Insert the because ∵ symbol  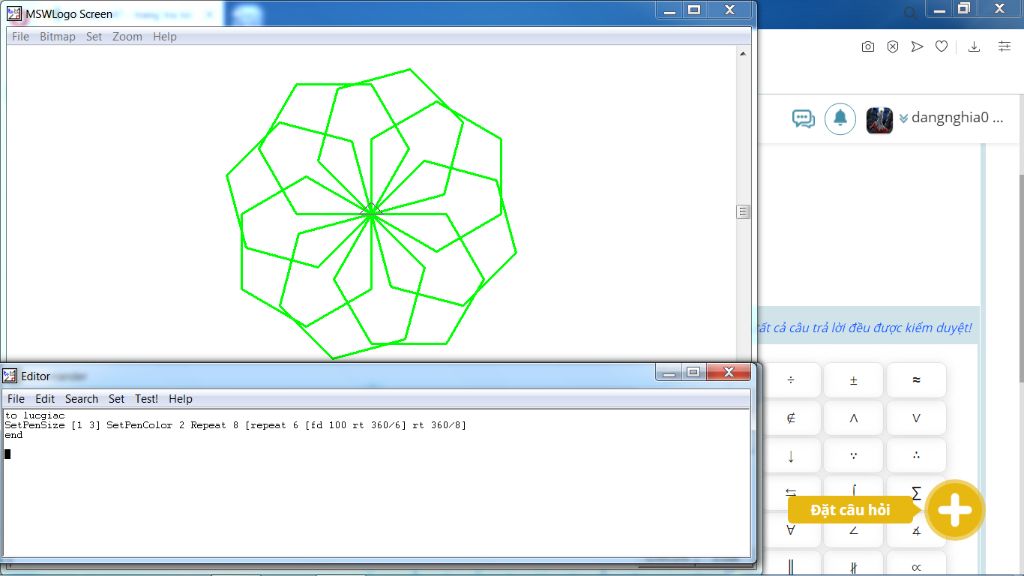(x=854, y=456)
